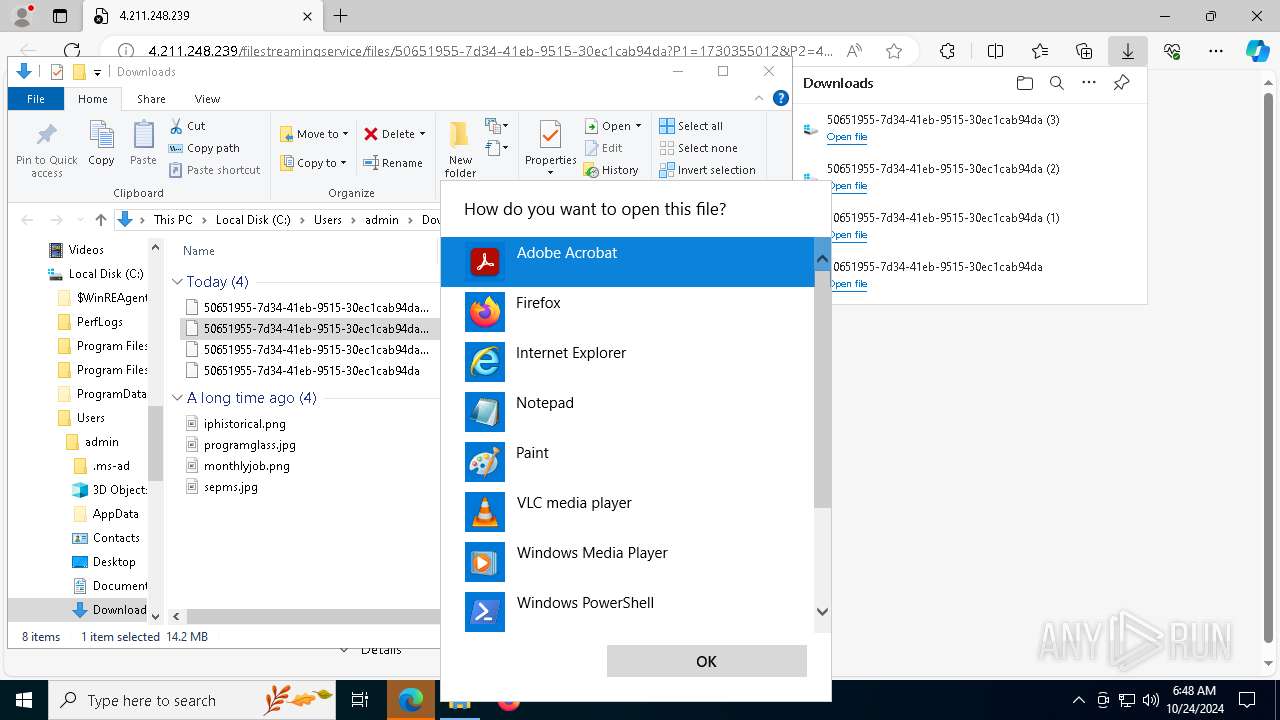
Task: Select Local Disk (C:) in navigation tree
Action: pos(96,274)
